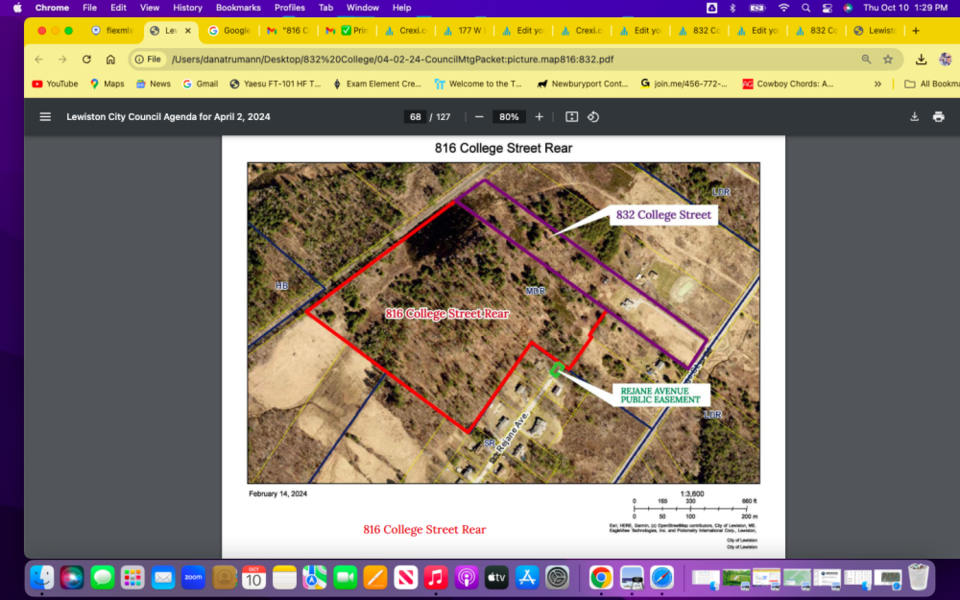Screen dimensions: 960x600
Task: Open the All Bookmarks folder
Action: pyautogui.click(x=930, y=84)
